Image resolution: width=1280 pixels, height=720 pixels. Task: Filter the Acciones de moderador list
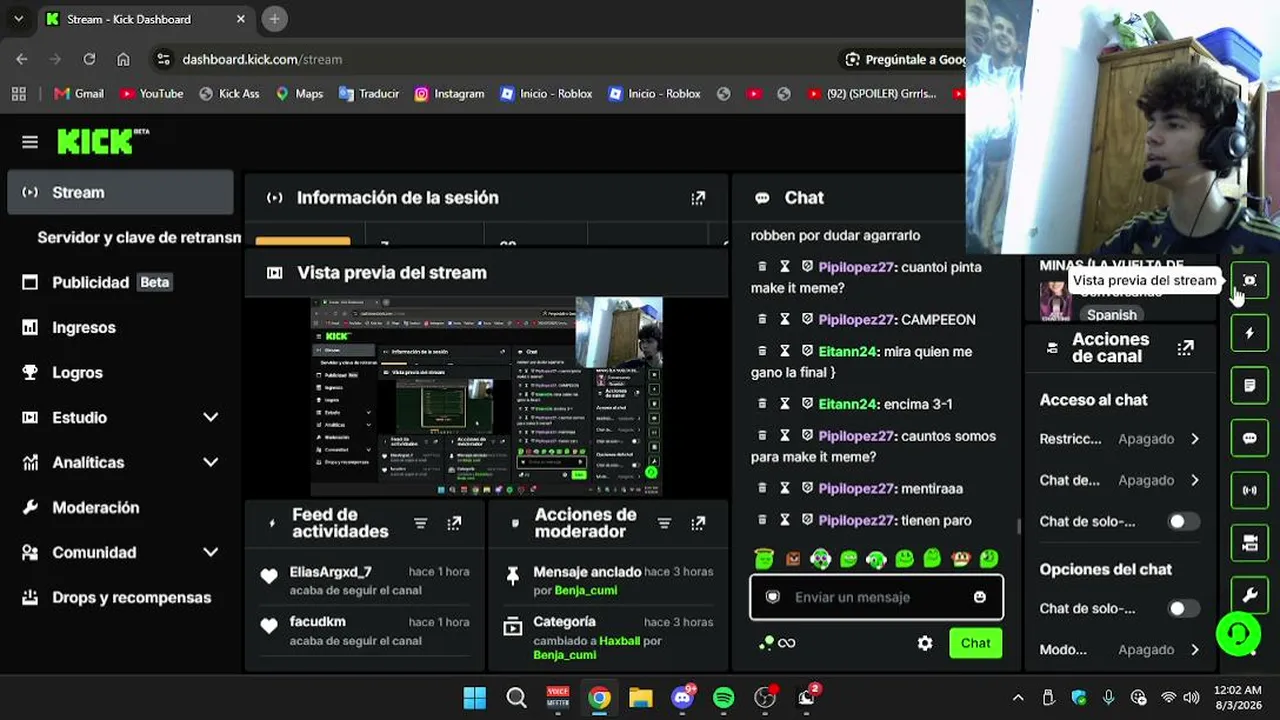[664, 523]
